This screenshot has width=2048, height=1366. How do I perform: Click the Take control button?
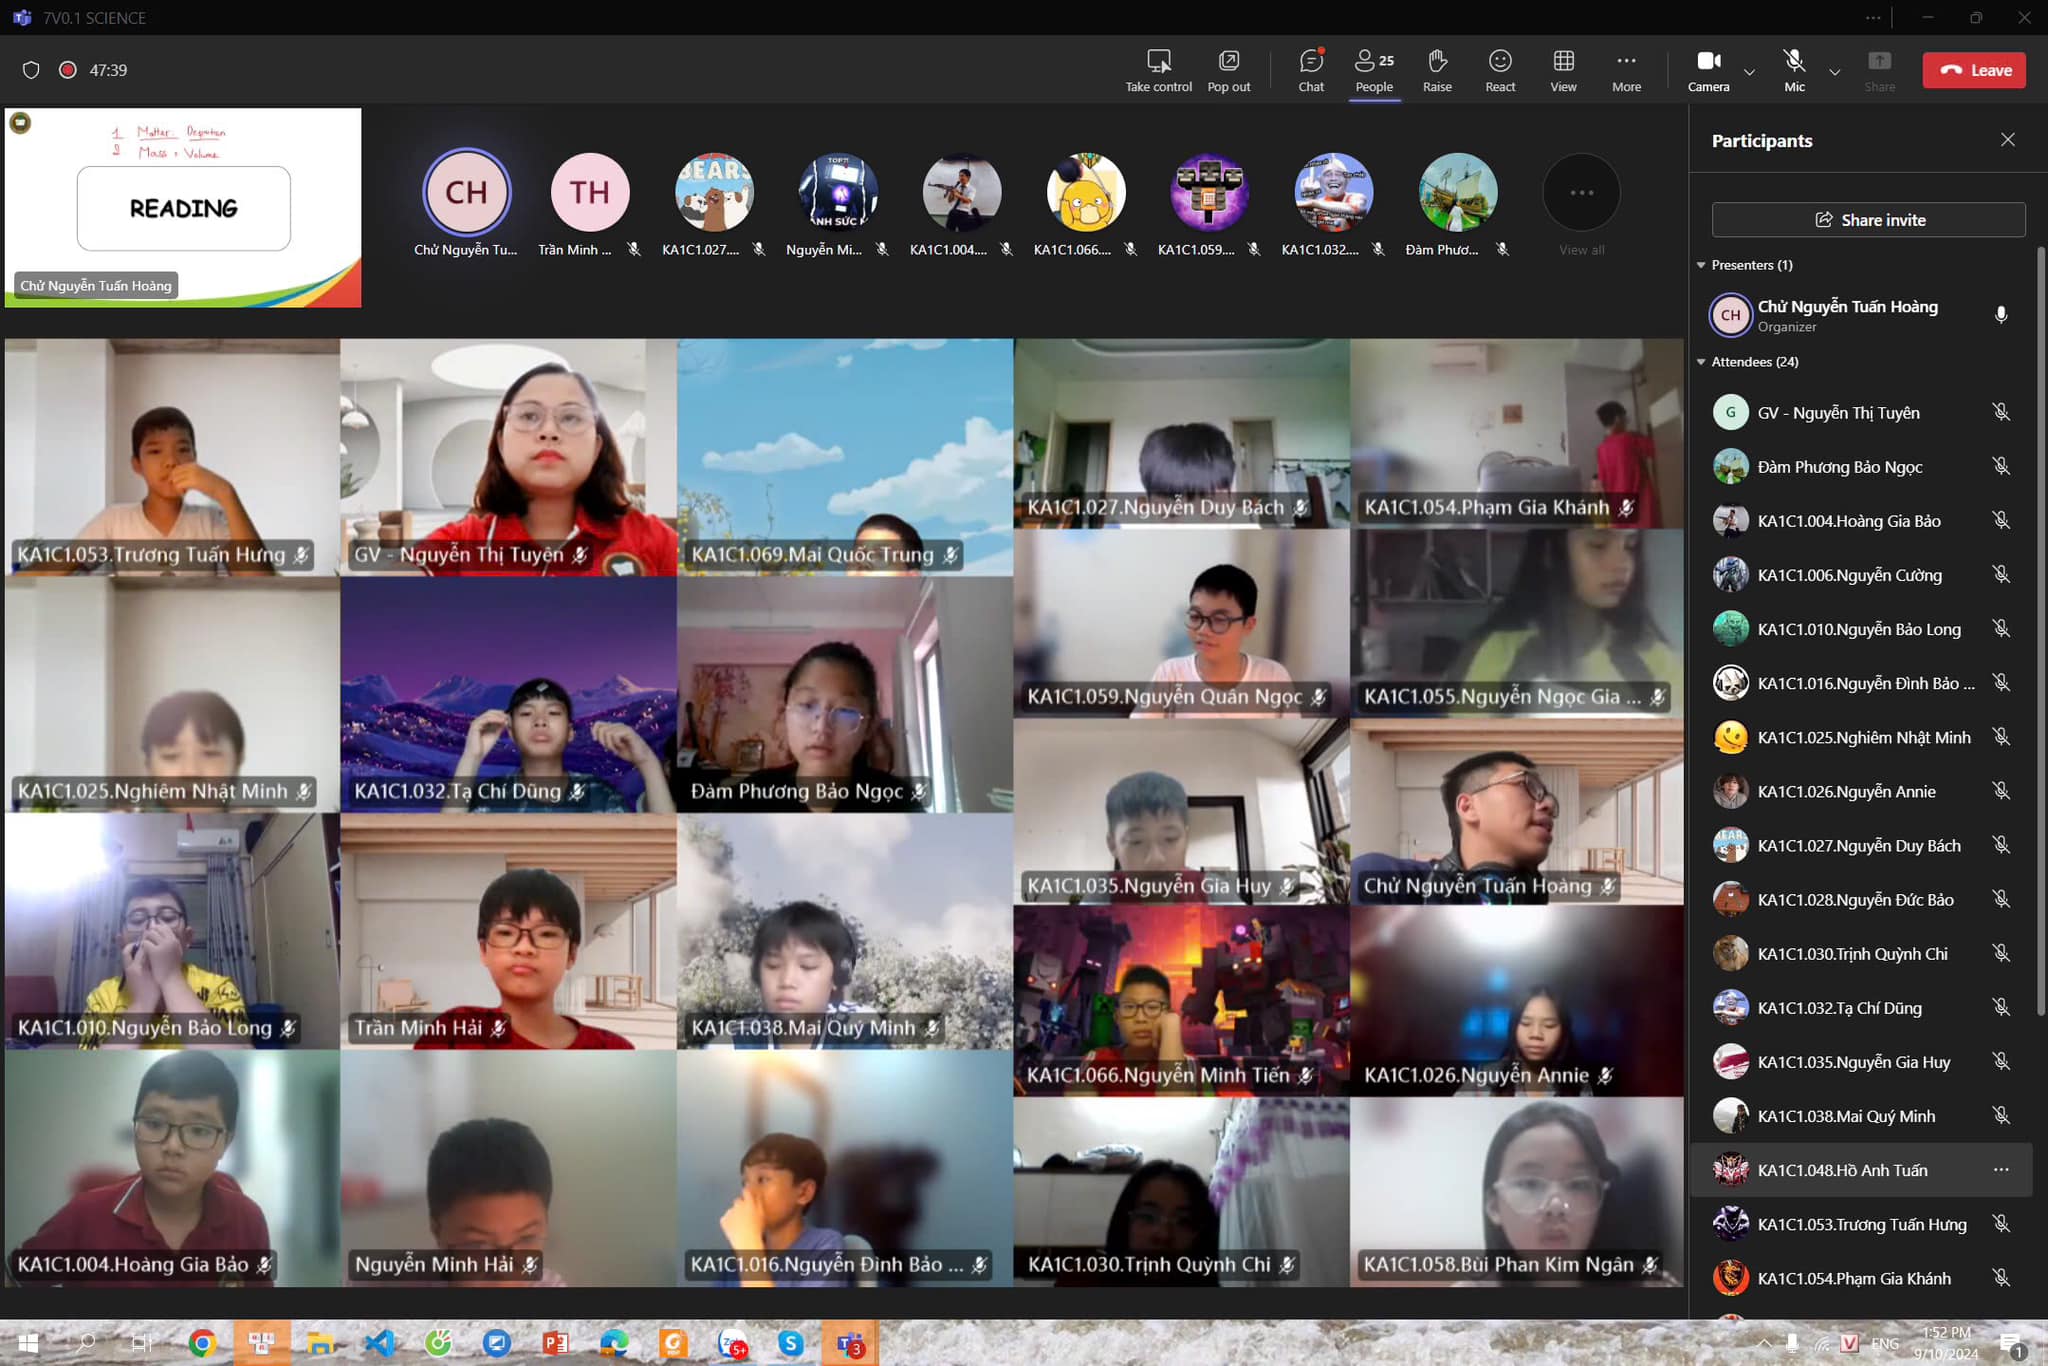(1158, 70)
